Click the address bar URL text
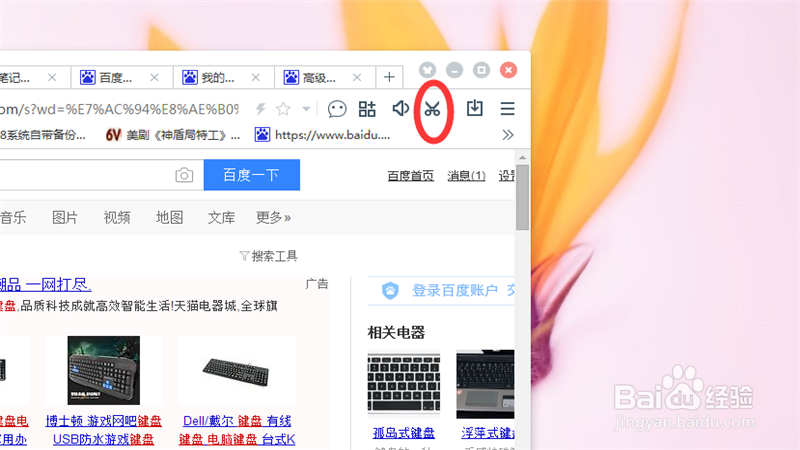800x450 pixels. click(119, 109)
